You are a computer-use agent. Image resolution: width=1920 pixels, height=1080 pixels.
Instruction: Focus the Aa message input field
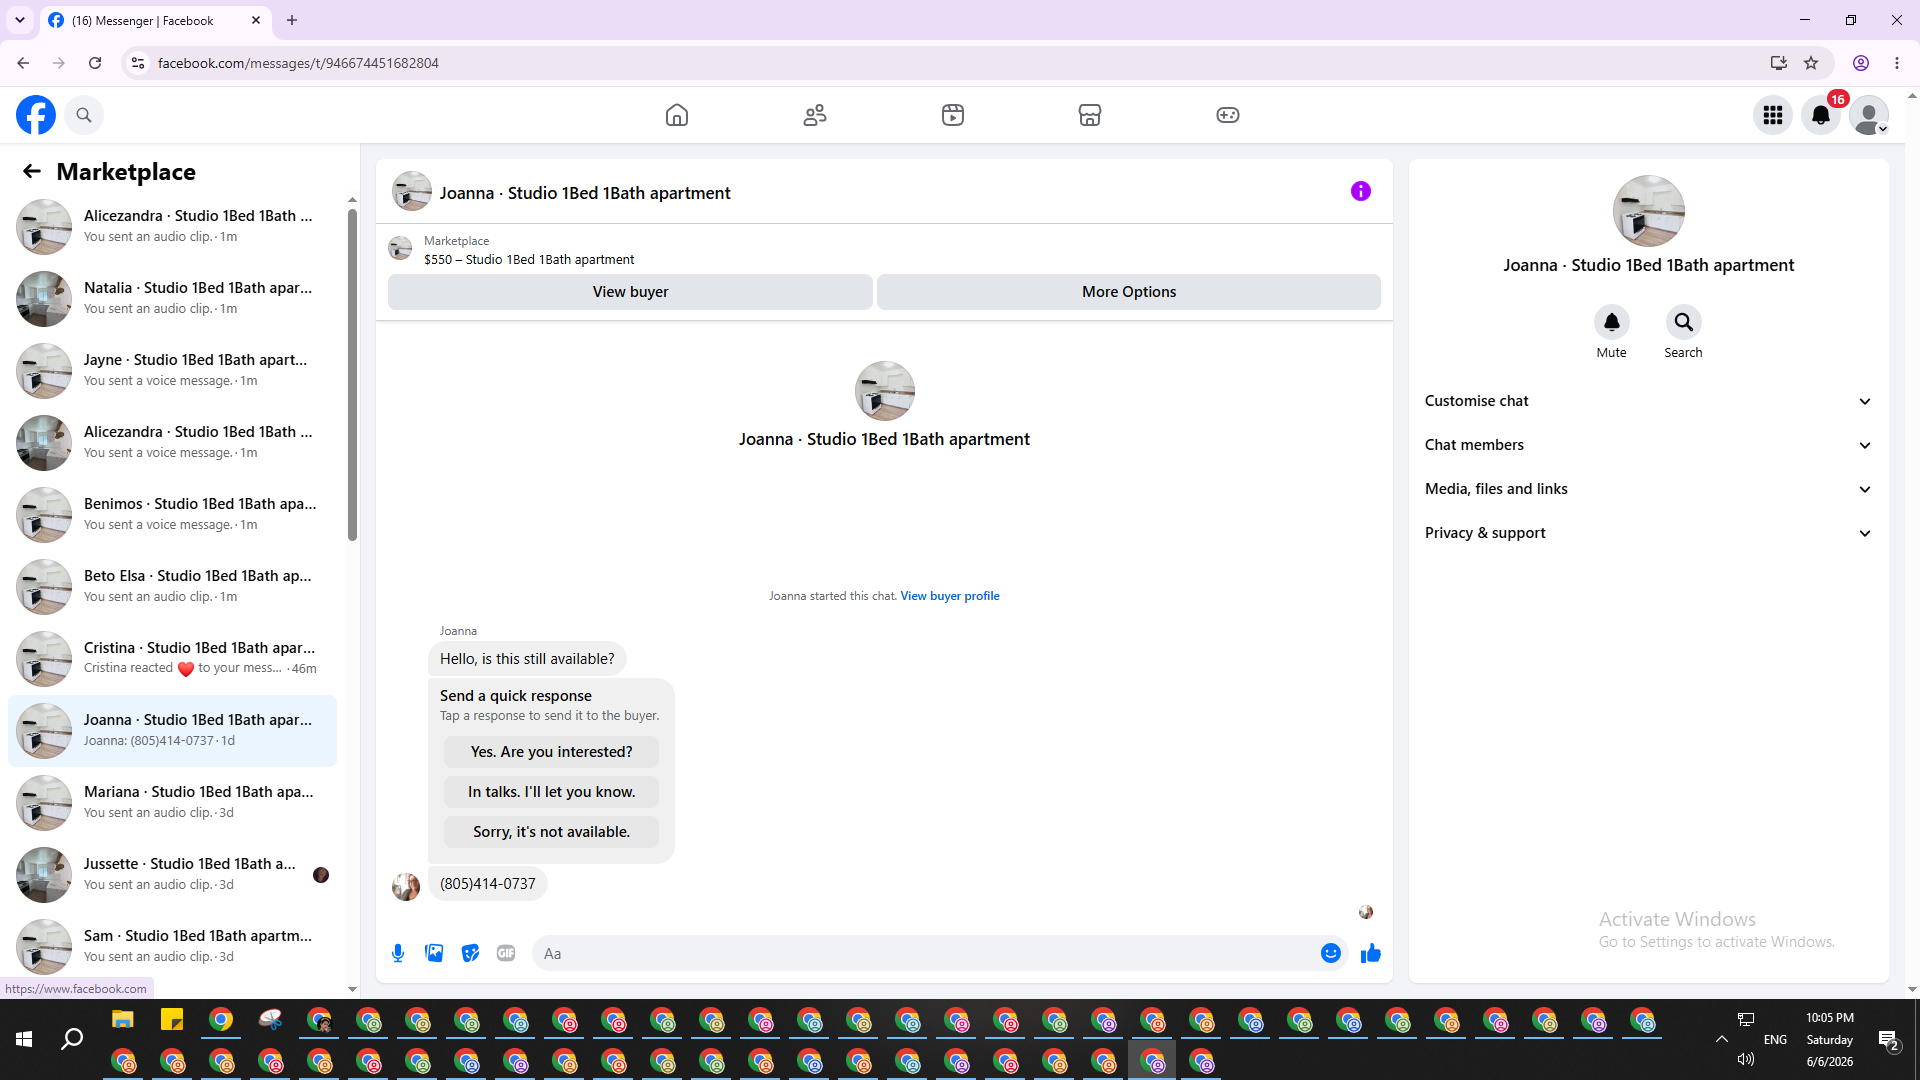click(925, 953)
